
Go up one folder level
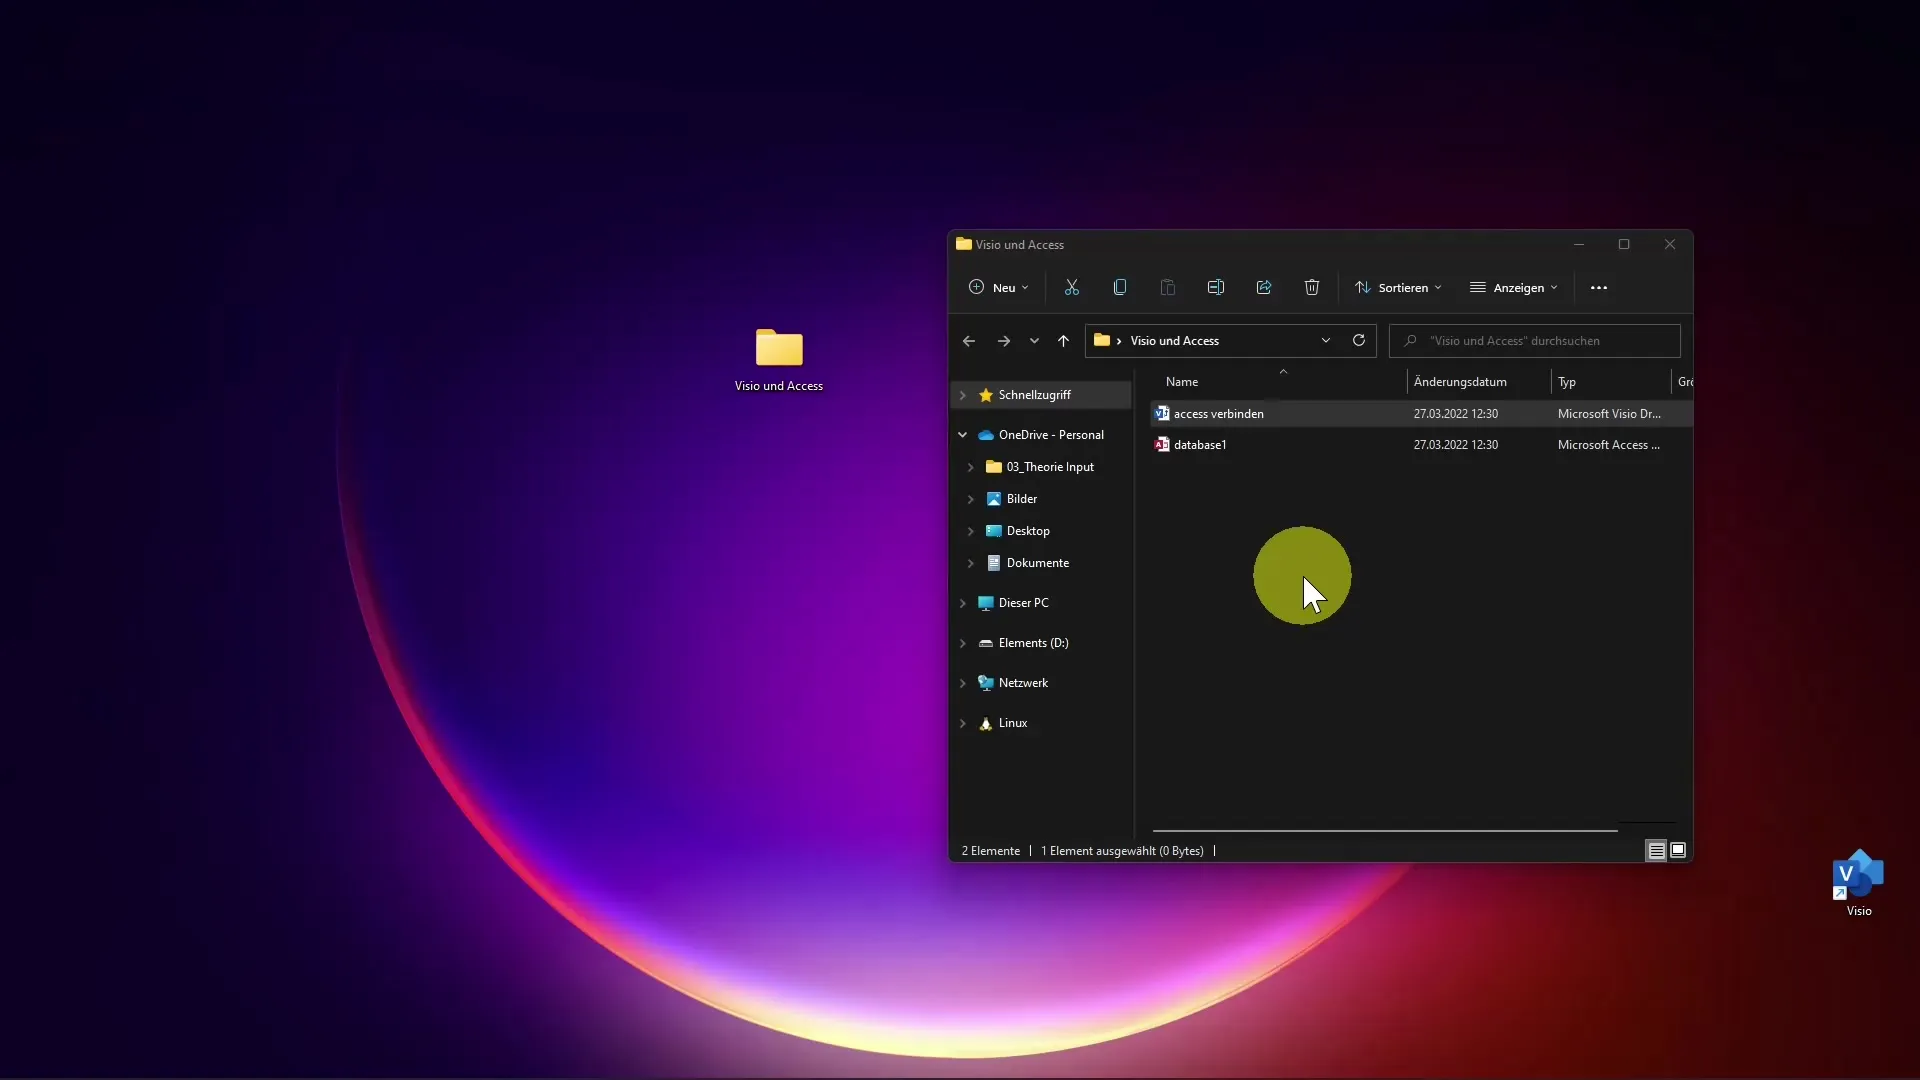point(1063,341)
